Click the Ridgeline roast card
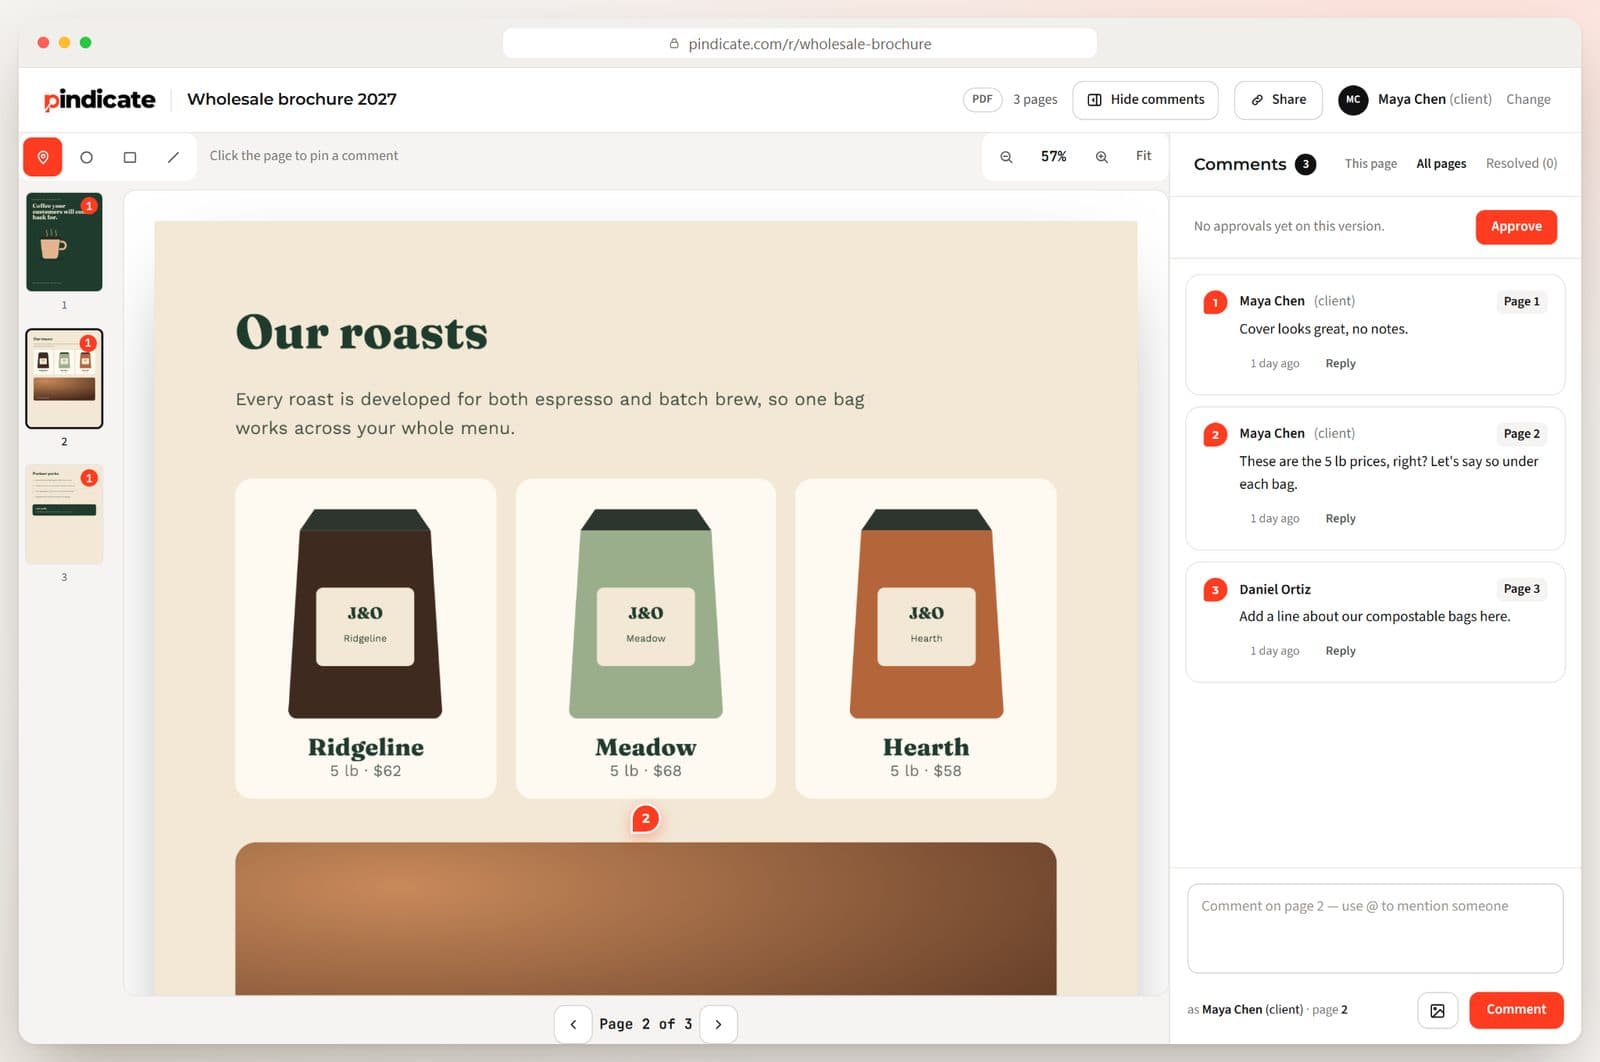 coord(366,638)
